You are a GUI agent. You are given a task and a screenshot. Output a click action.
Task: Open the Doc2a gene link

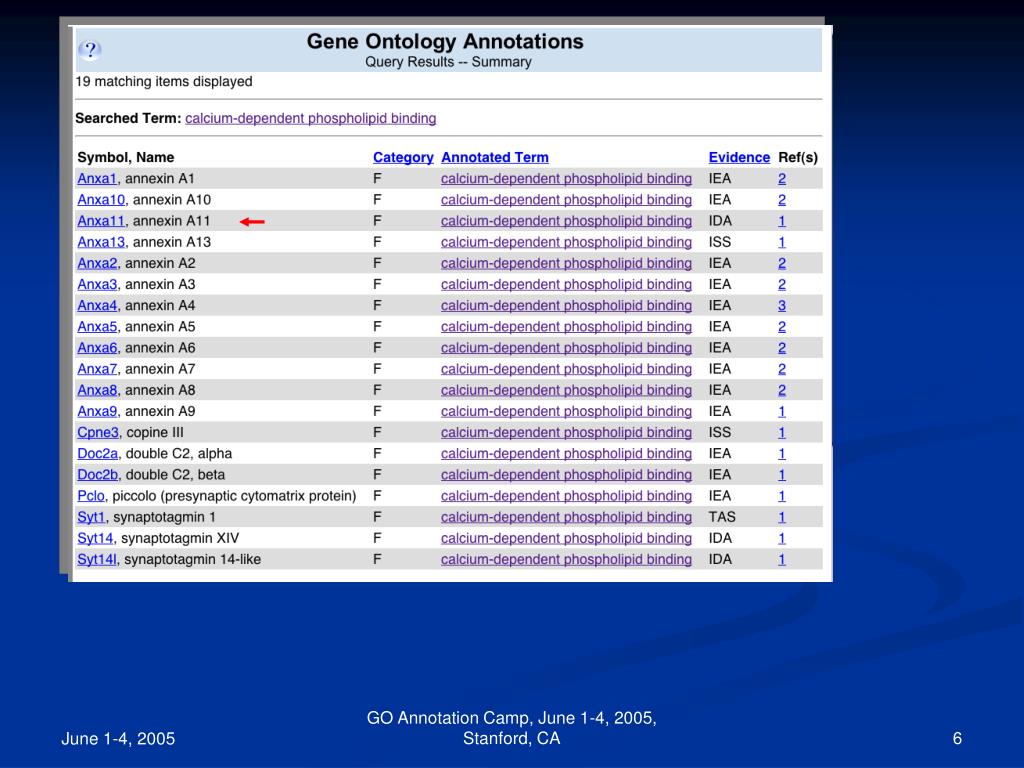97,453
